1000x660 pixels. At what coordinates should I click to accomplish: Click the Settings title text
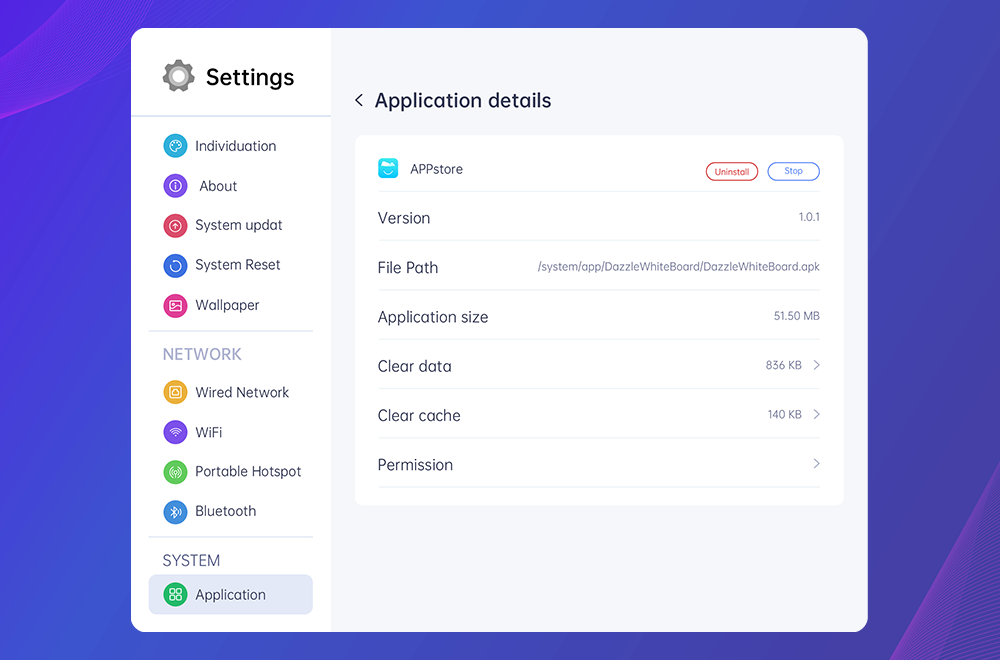coord(250,77)
